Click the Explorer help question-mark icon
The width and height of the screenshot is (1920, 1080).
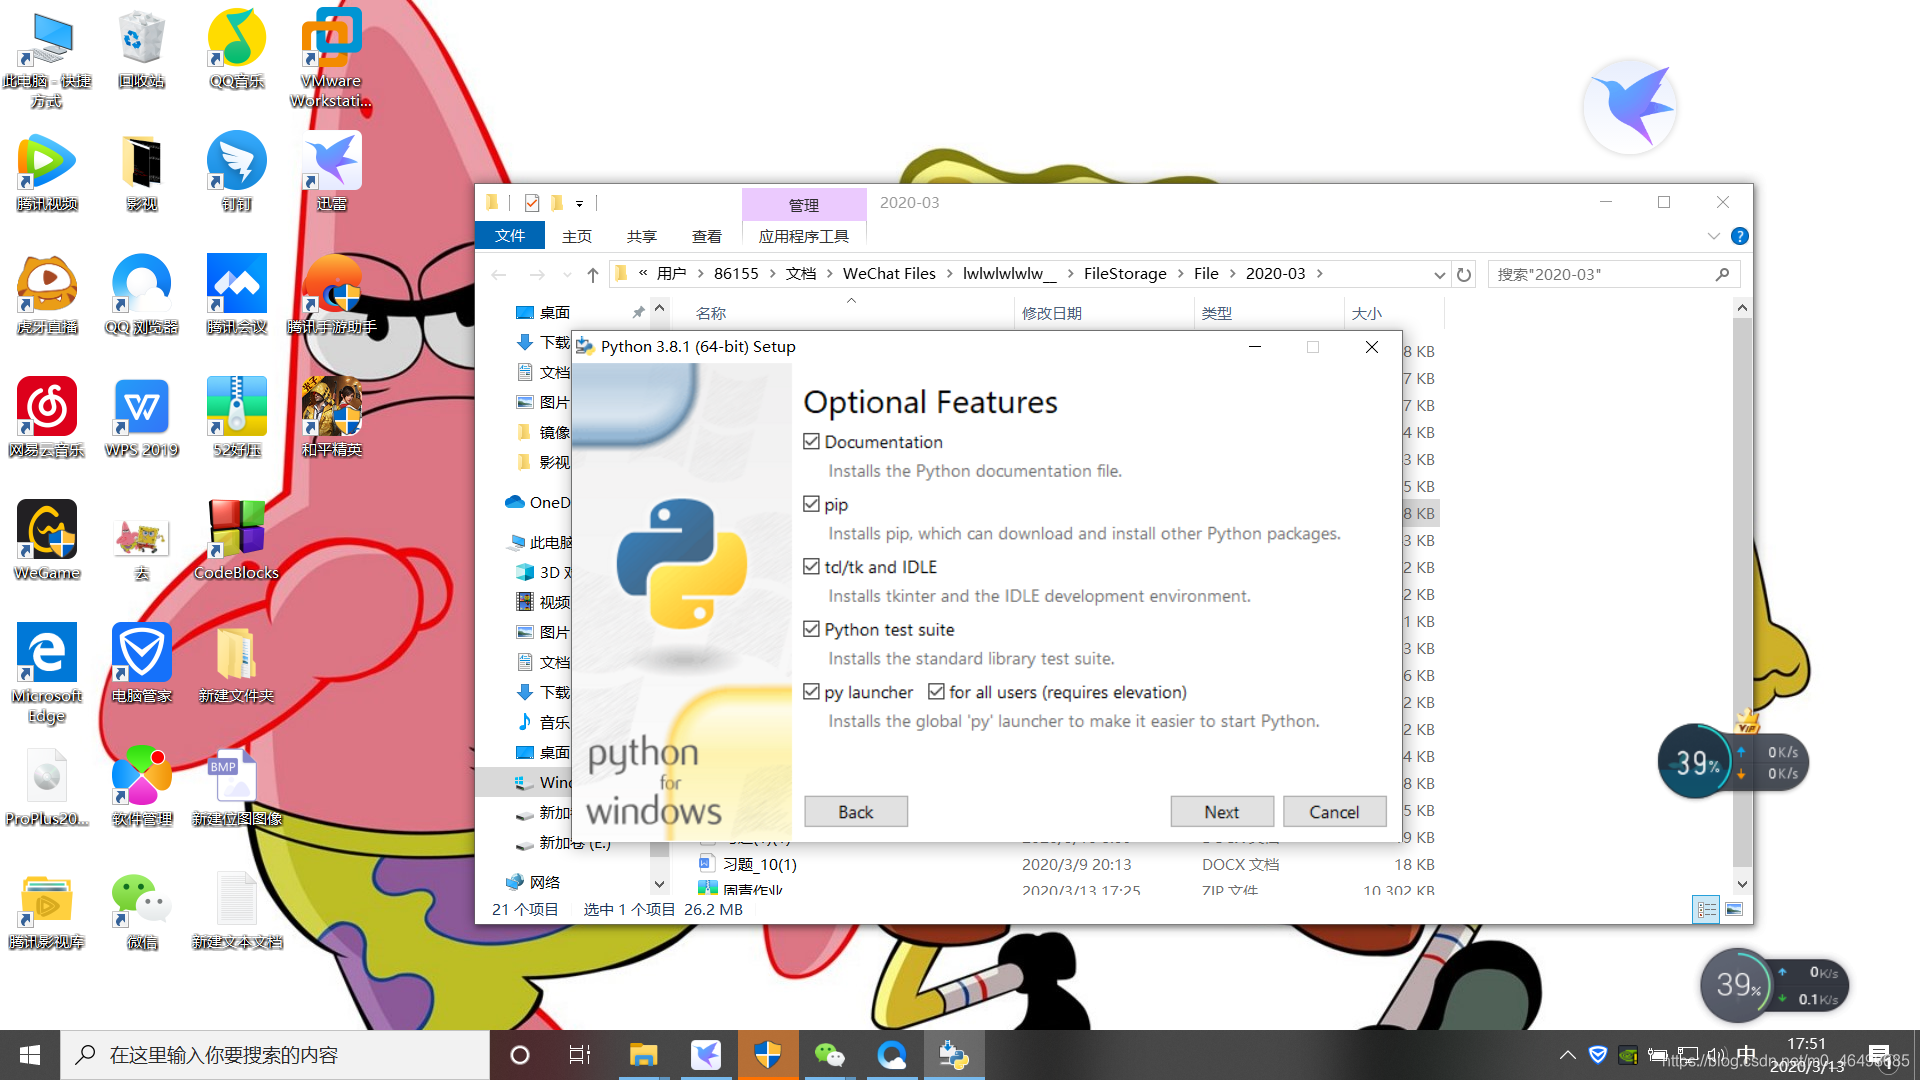[1740, 236]
